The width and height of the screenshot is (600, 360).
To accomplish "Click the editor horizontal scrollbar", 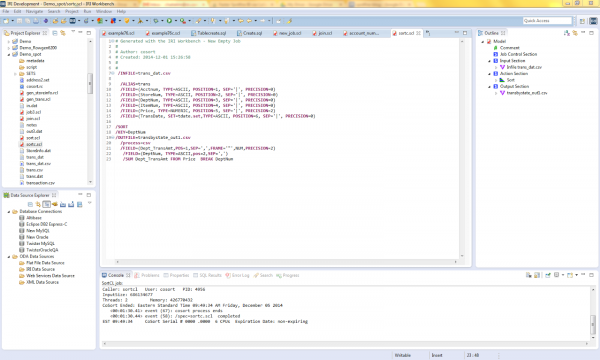I will point(287,262).
